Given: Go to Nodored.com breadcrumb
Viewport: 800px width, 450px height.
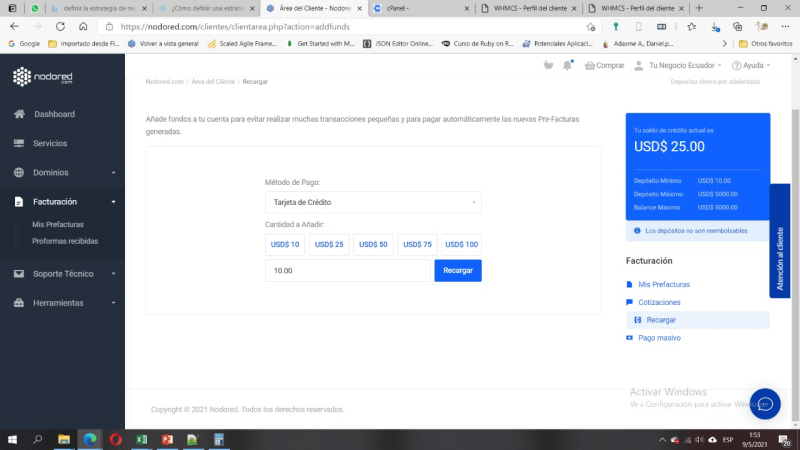Looking at the screenshot, I should tap(164, 82).
